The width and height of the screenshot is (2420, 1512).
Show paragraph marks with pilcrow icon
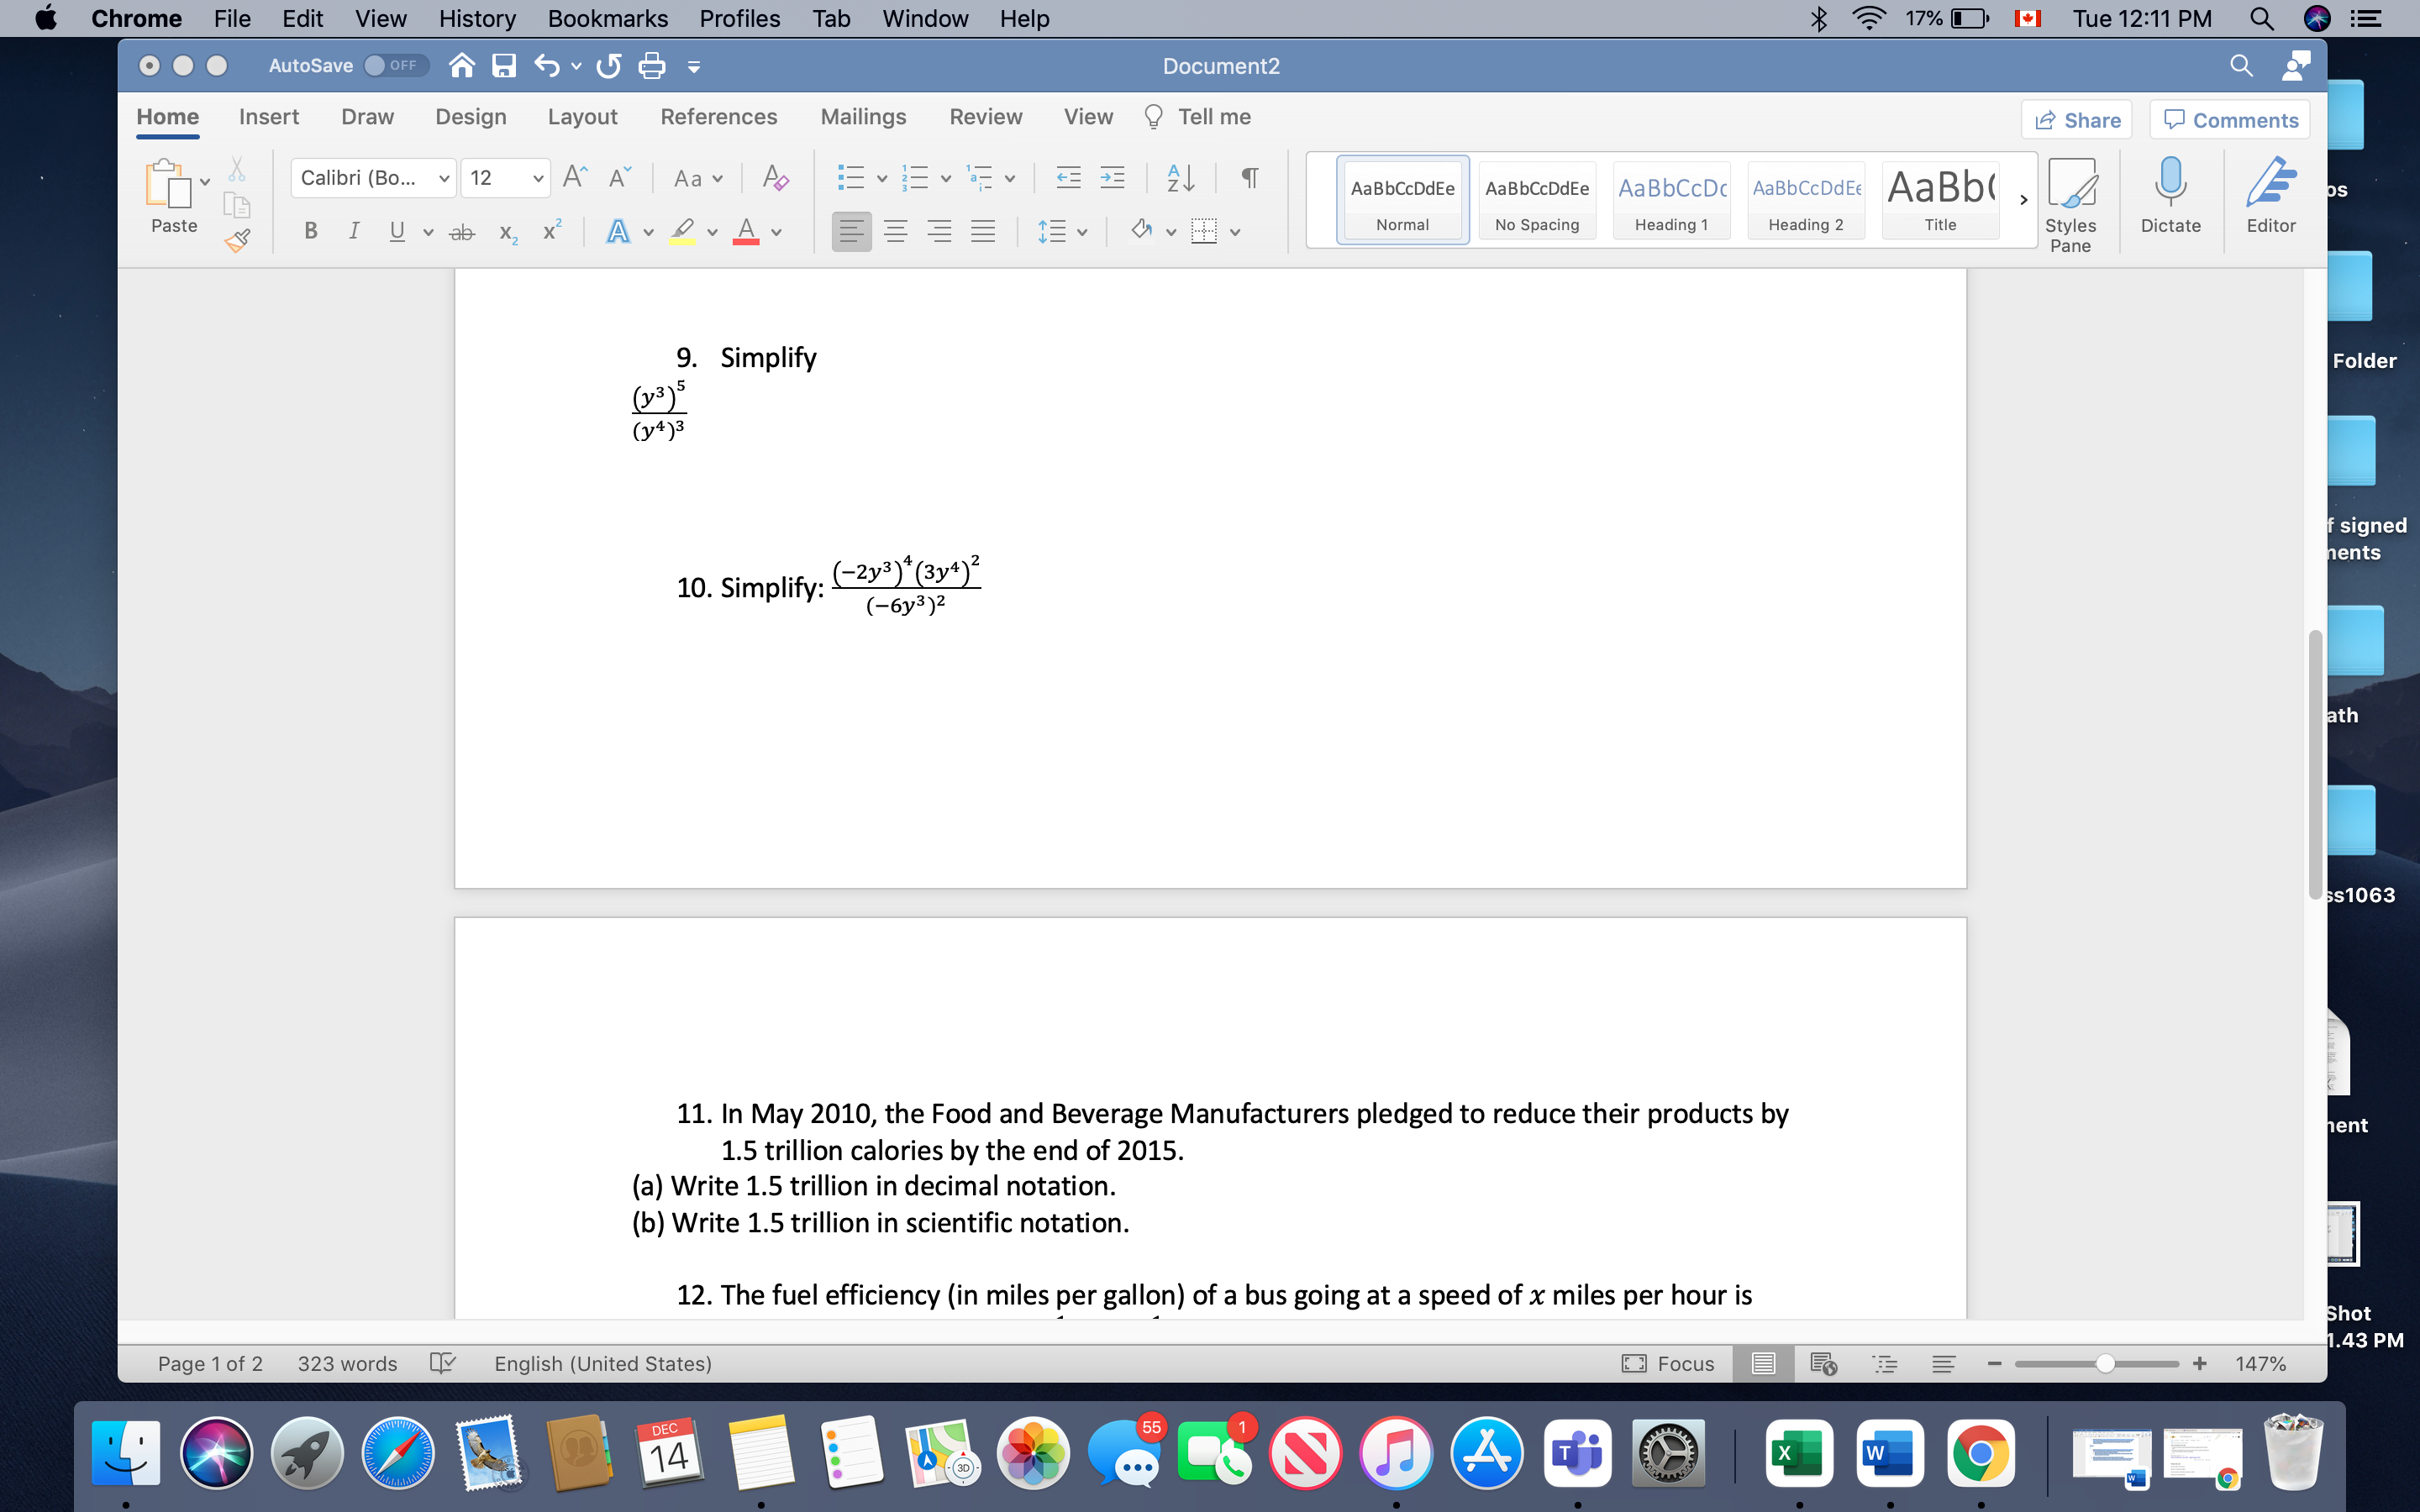(1249, 178)
